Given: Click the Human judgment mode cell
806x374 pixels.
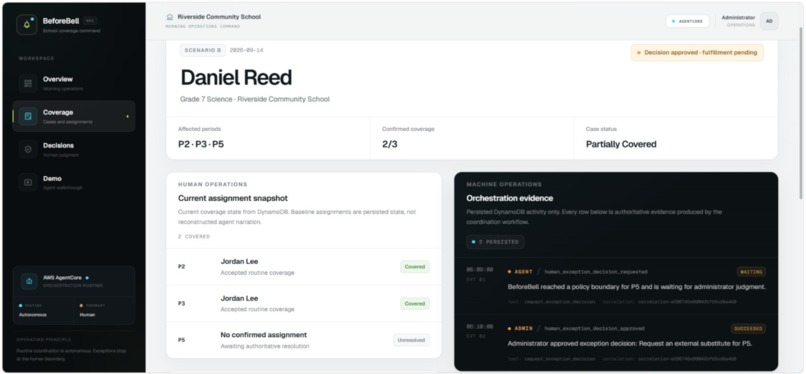Looking at the screenshot, I should coord(104,310).
